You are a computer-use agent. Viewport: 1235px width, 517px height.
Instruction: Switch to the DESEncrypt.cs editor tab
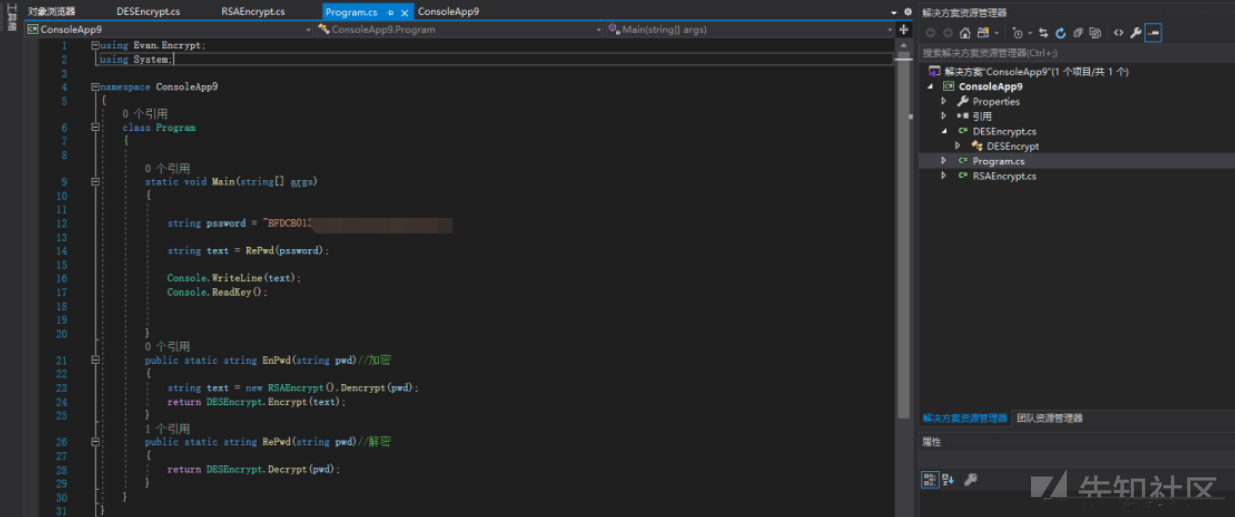point(148,12)
